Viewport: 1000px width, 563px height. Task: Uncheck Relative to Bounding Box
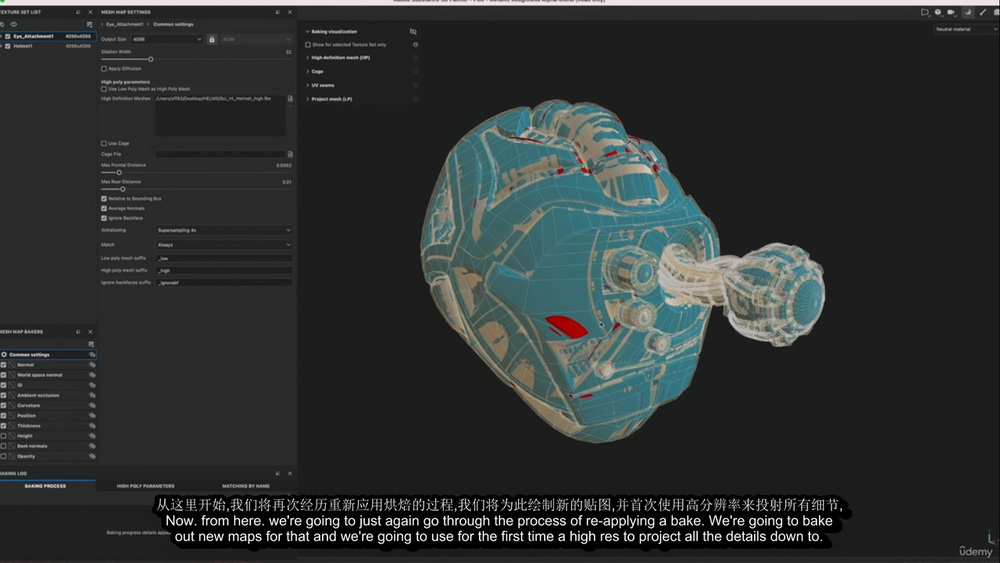(x=104, y=199)
